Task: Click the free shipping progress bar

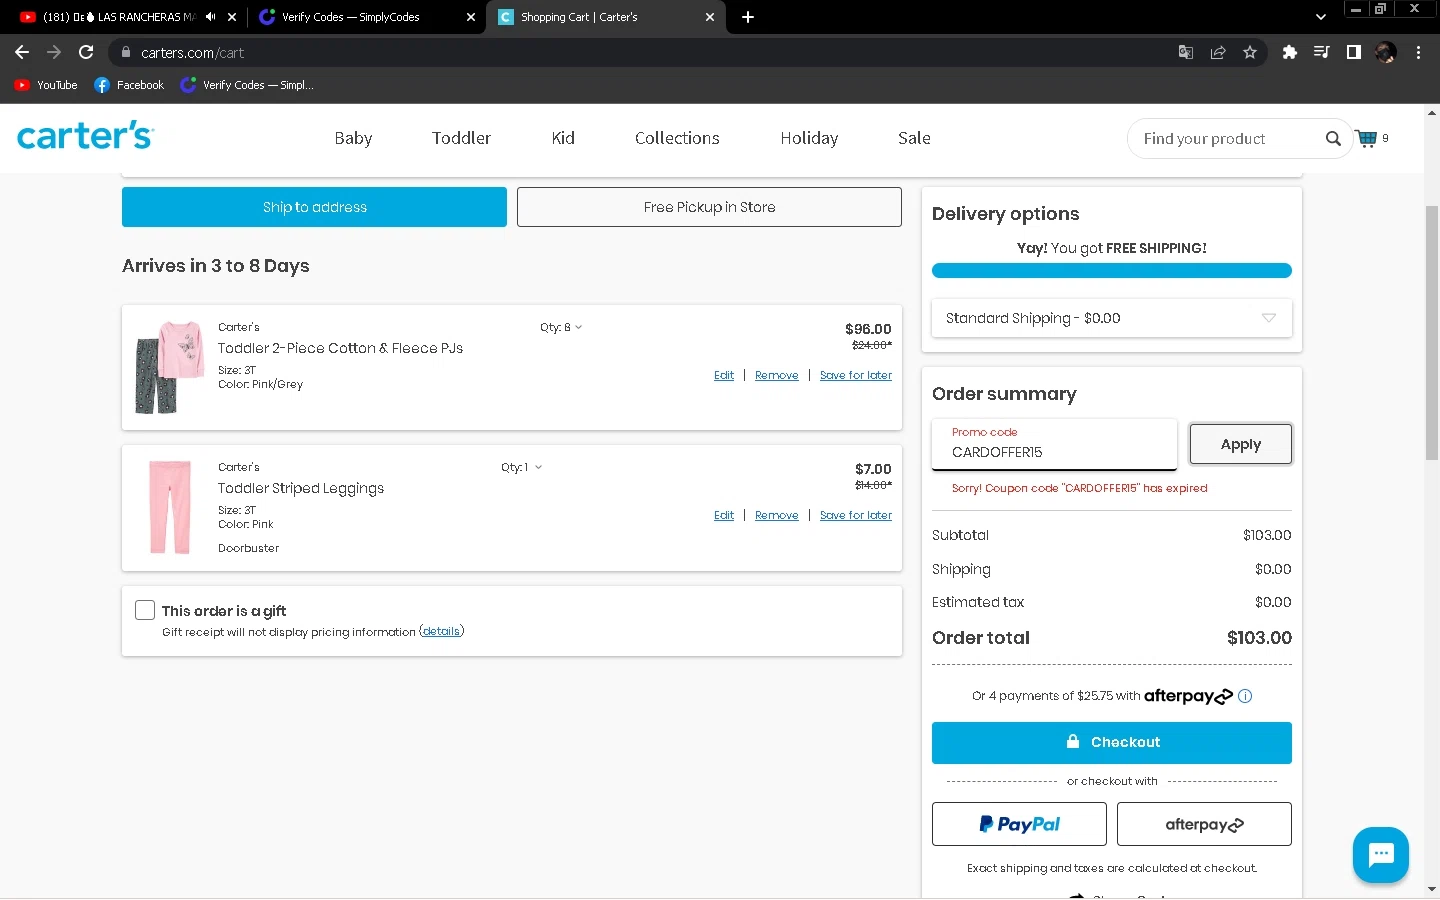Action: click(x=1112, y=270)
